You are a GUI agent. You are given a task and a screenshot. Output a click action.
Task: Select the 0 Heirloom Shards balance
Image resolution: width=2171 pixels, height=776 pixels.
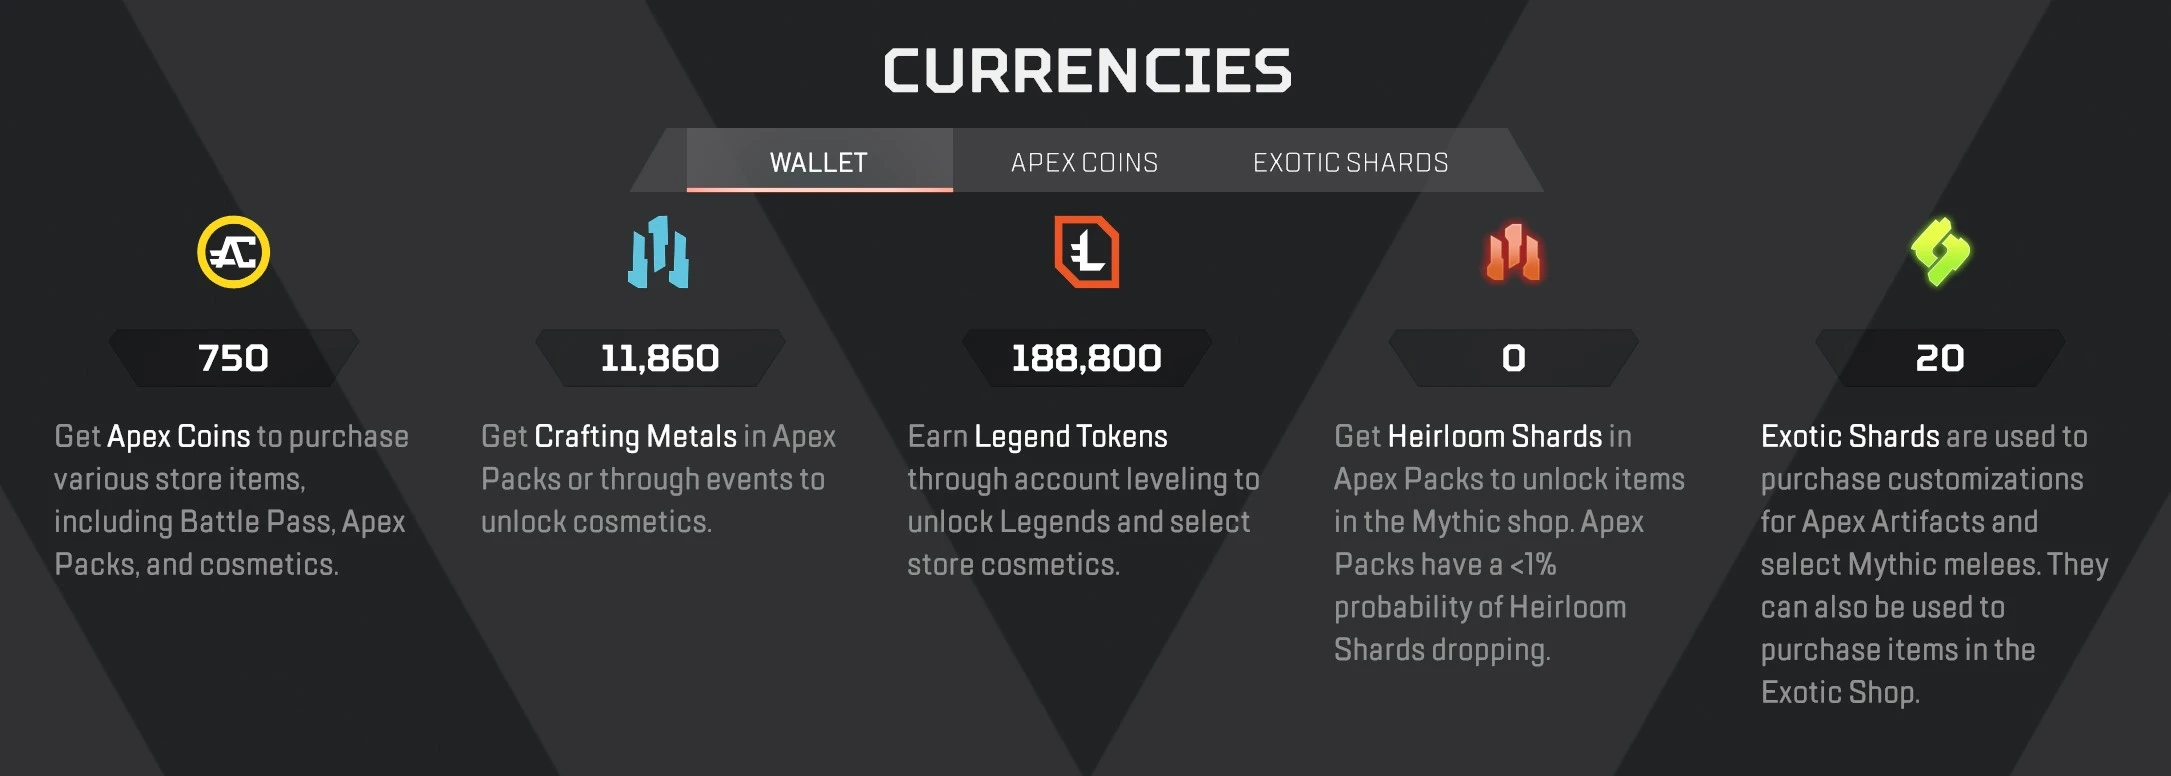click(x=1513, y=358)
